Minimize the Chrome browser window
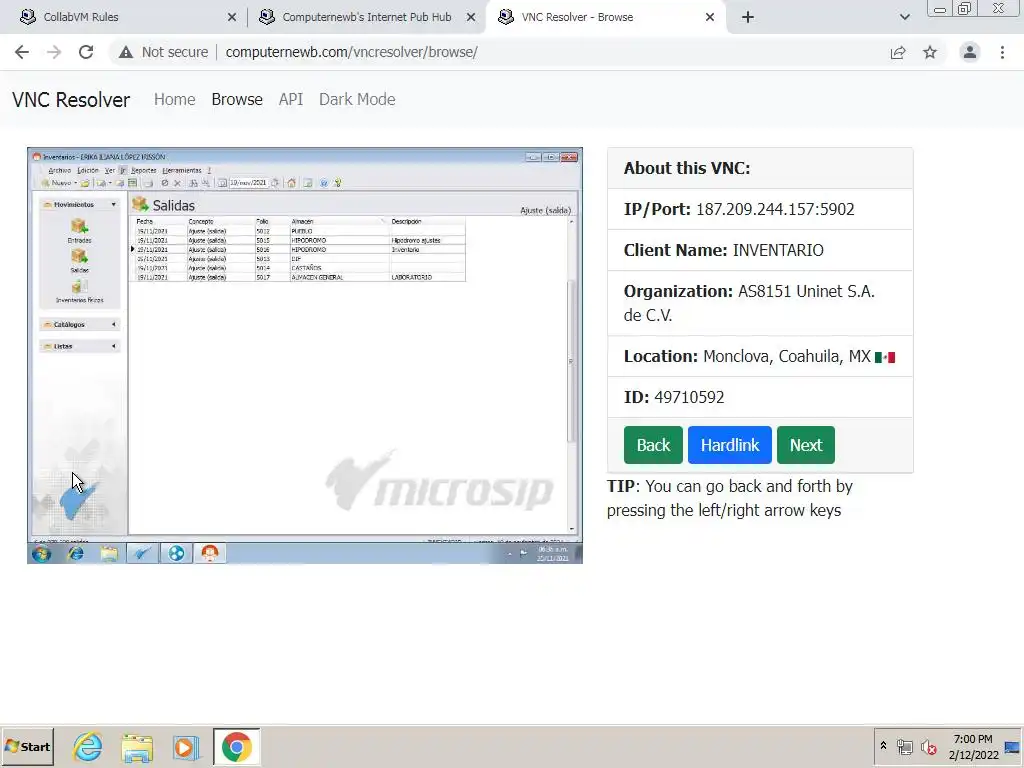Image resolution: width=1024 pixels, height=768 pixels. [940, 9]
